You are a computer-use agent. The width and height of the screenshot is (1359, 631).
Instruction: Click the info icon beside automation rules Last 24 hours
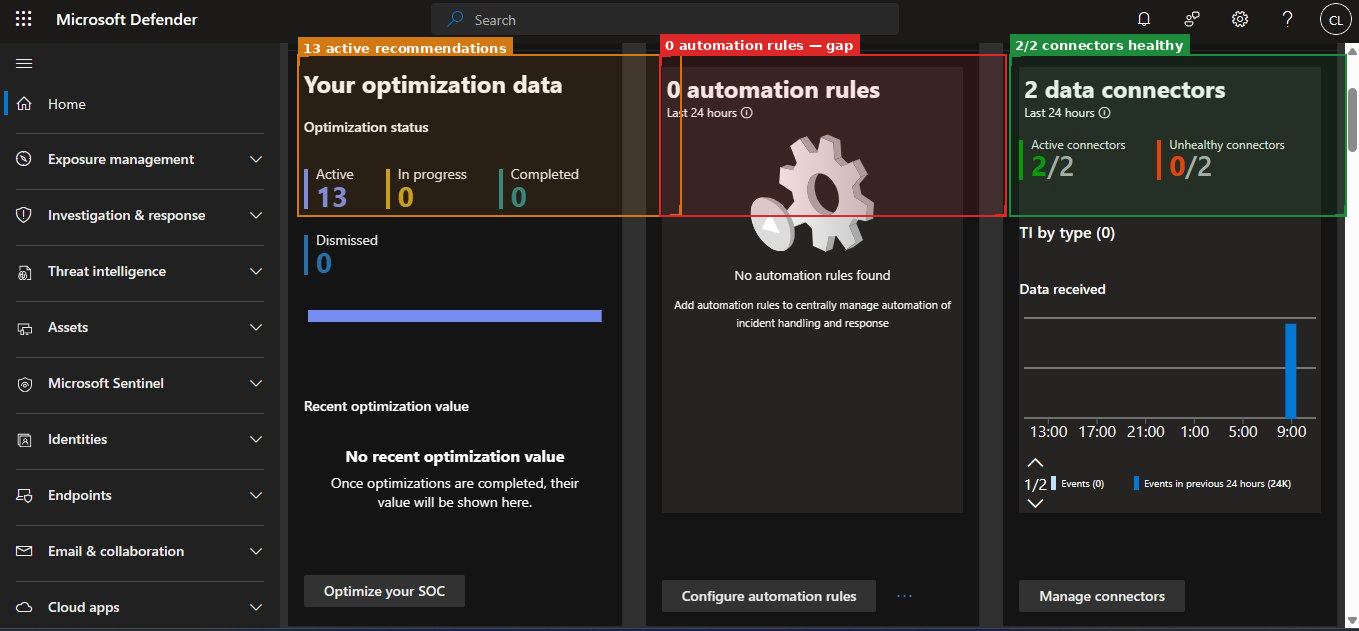[747, 113]
